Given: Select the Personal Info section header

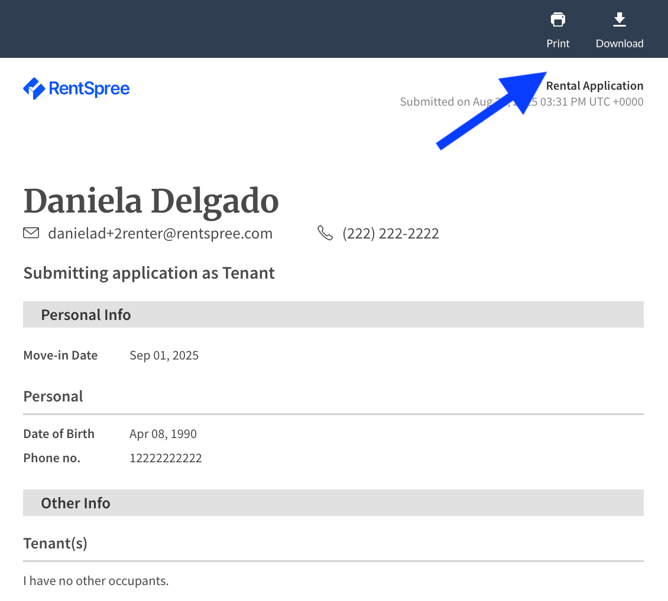Looking at the screenshot, I should pos(333,314).
